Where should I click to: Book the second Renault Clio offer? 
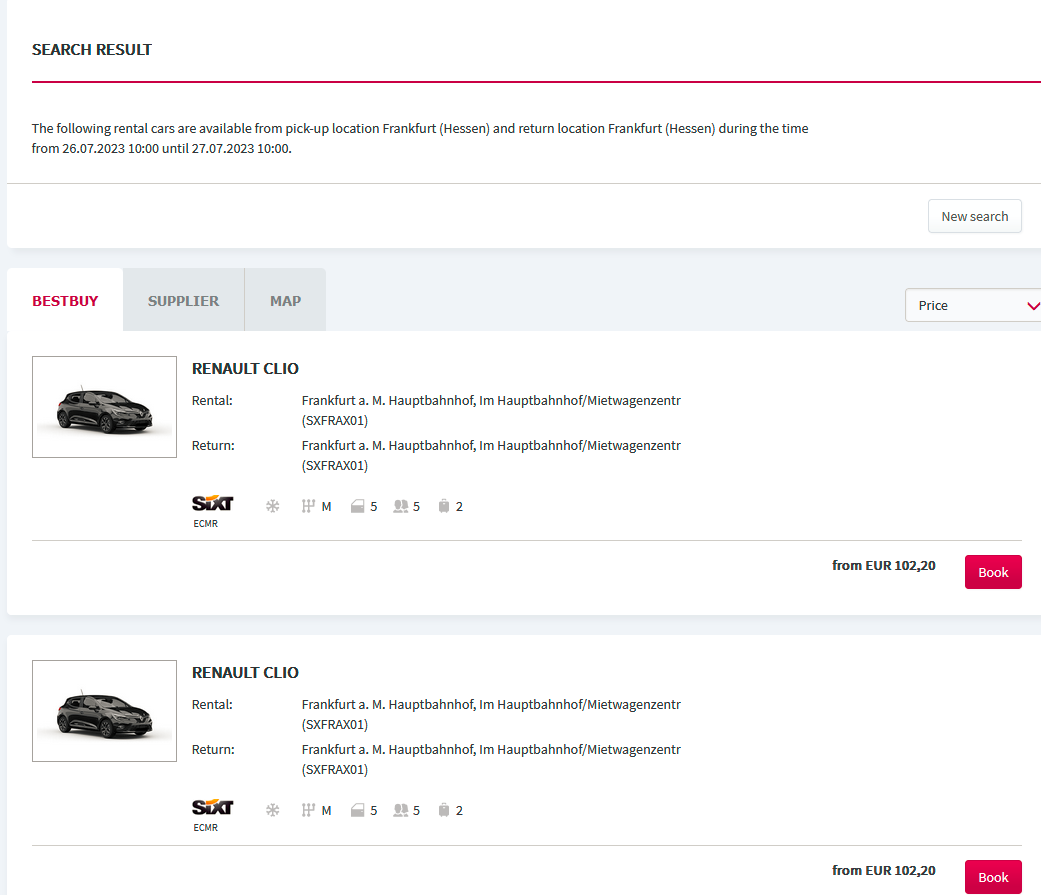(993, 877)
